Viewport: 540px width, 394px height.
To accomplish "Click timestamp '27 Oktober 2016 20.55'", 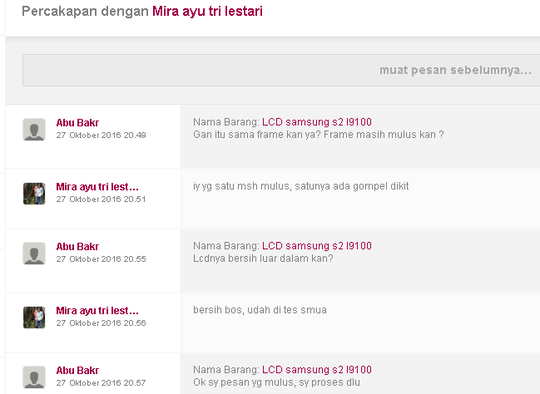I will click(x=101, y=259).
